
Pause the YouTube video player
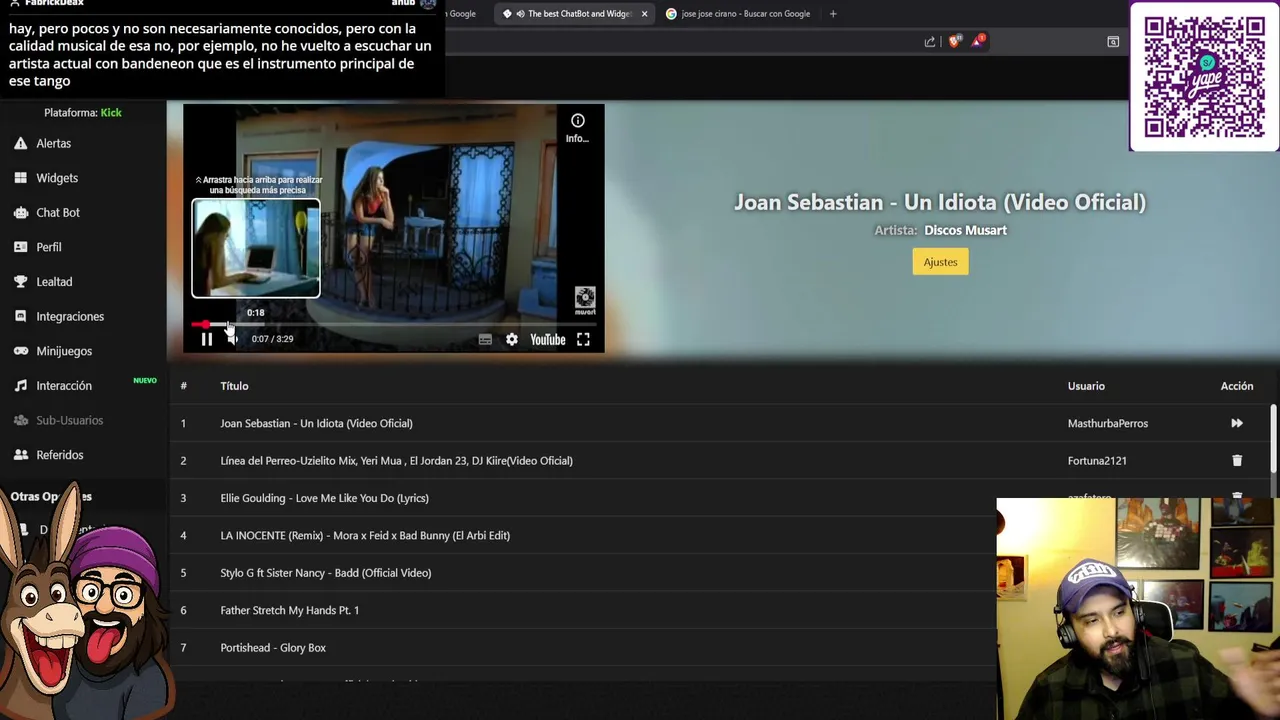coord(207,339)
